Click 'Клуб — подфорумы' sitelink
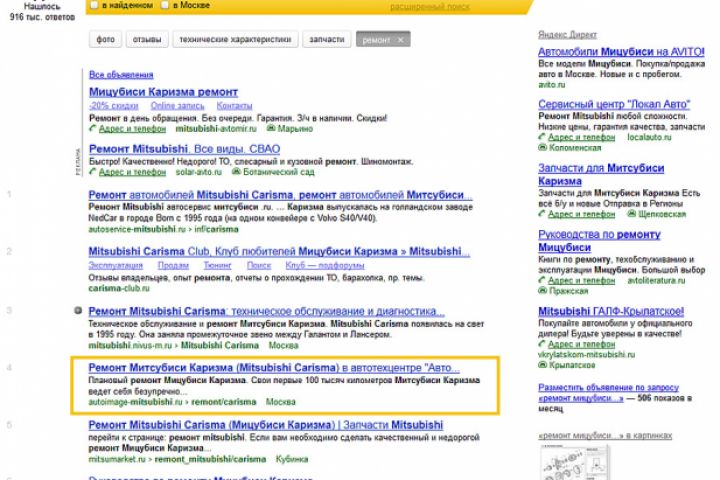Screen dimensions: 720x480 (325, 265)
